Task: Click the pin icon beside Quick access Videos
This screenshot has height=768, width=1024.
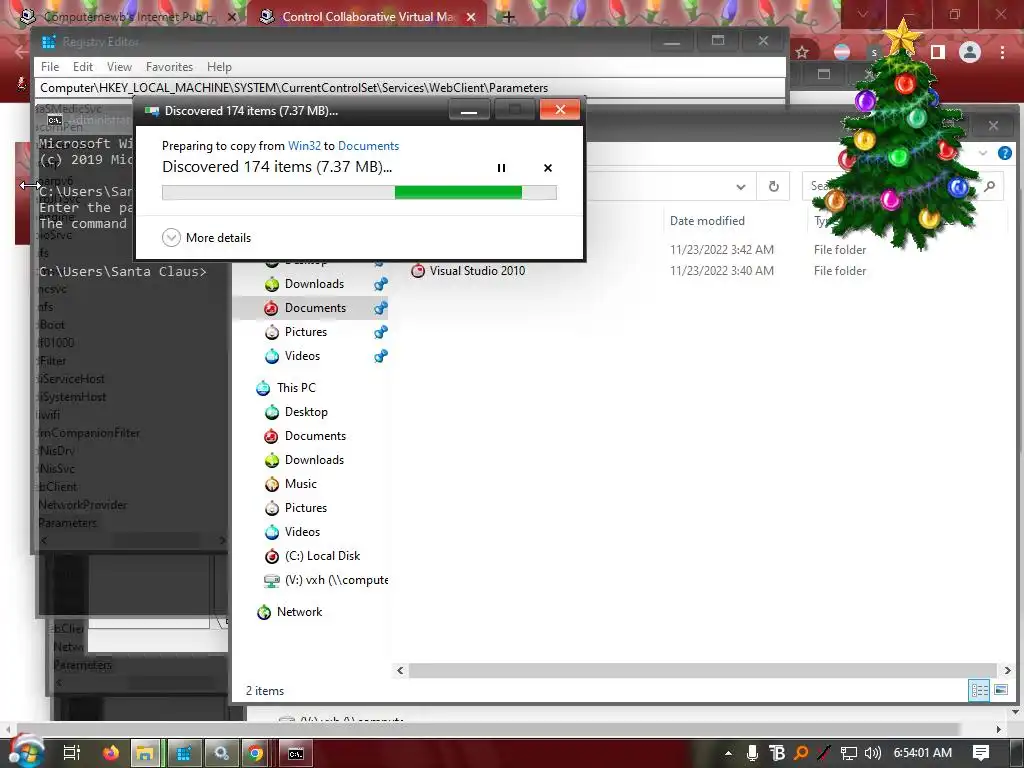Action: tap(381, 356)
